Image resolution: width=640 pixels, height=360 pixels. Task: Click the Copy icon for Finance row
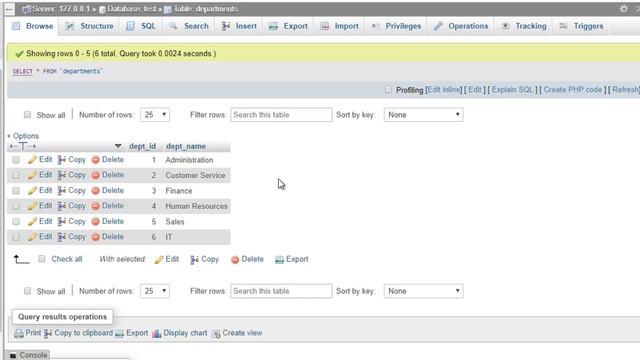point(62,191)
